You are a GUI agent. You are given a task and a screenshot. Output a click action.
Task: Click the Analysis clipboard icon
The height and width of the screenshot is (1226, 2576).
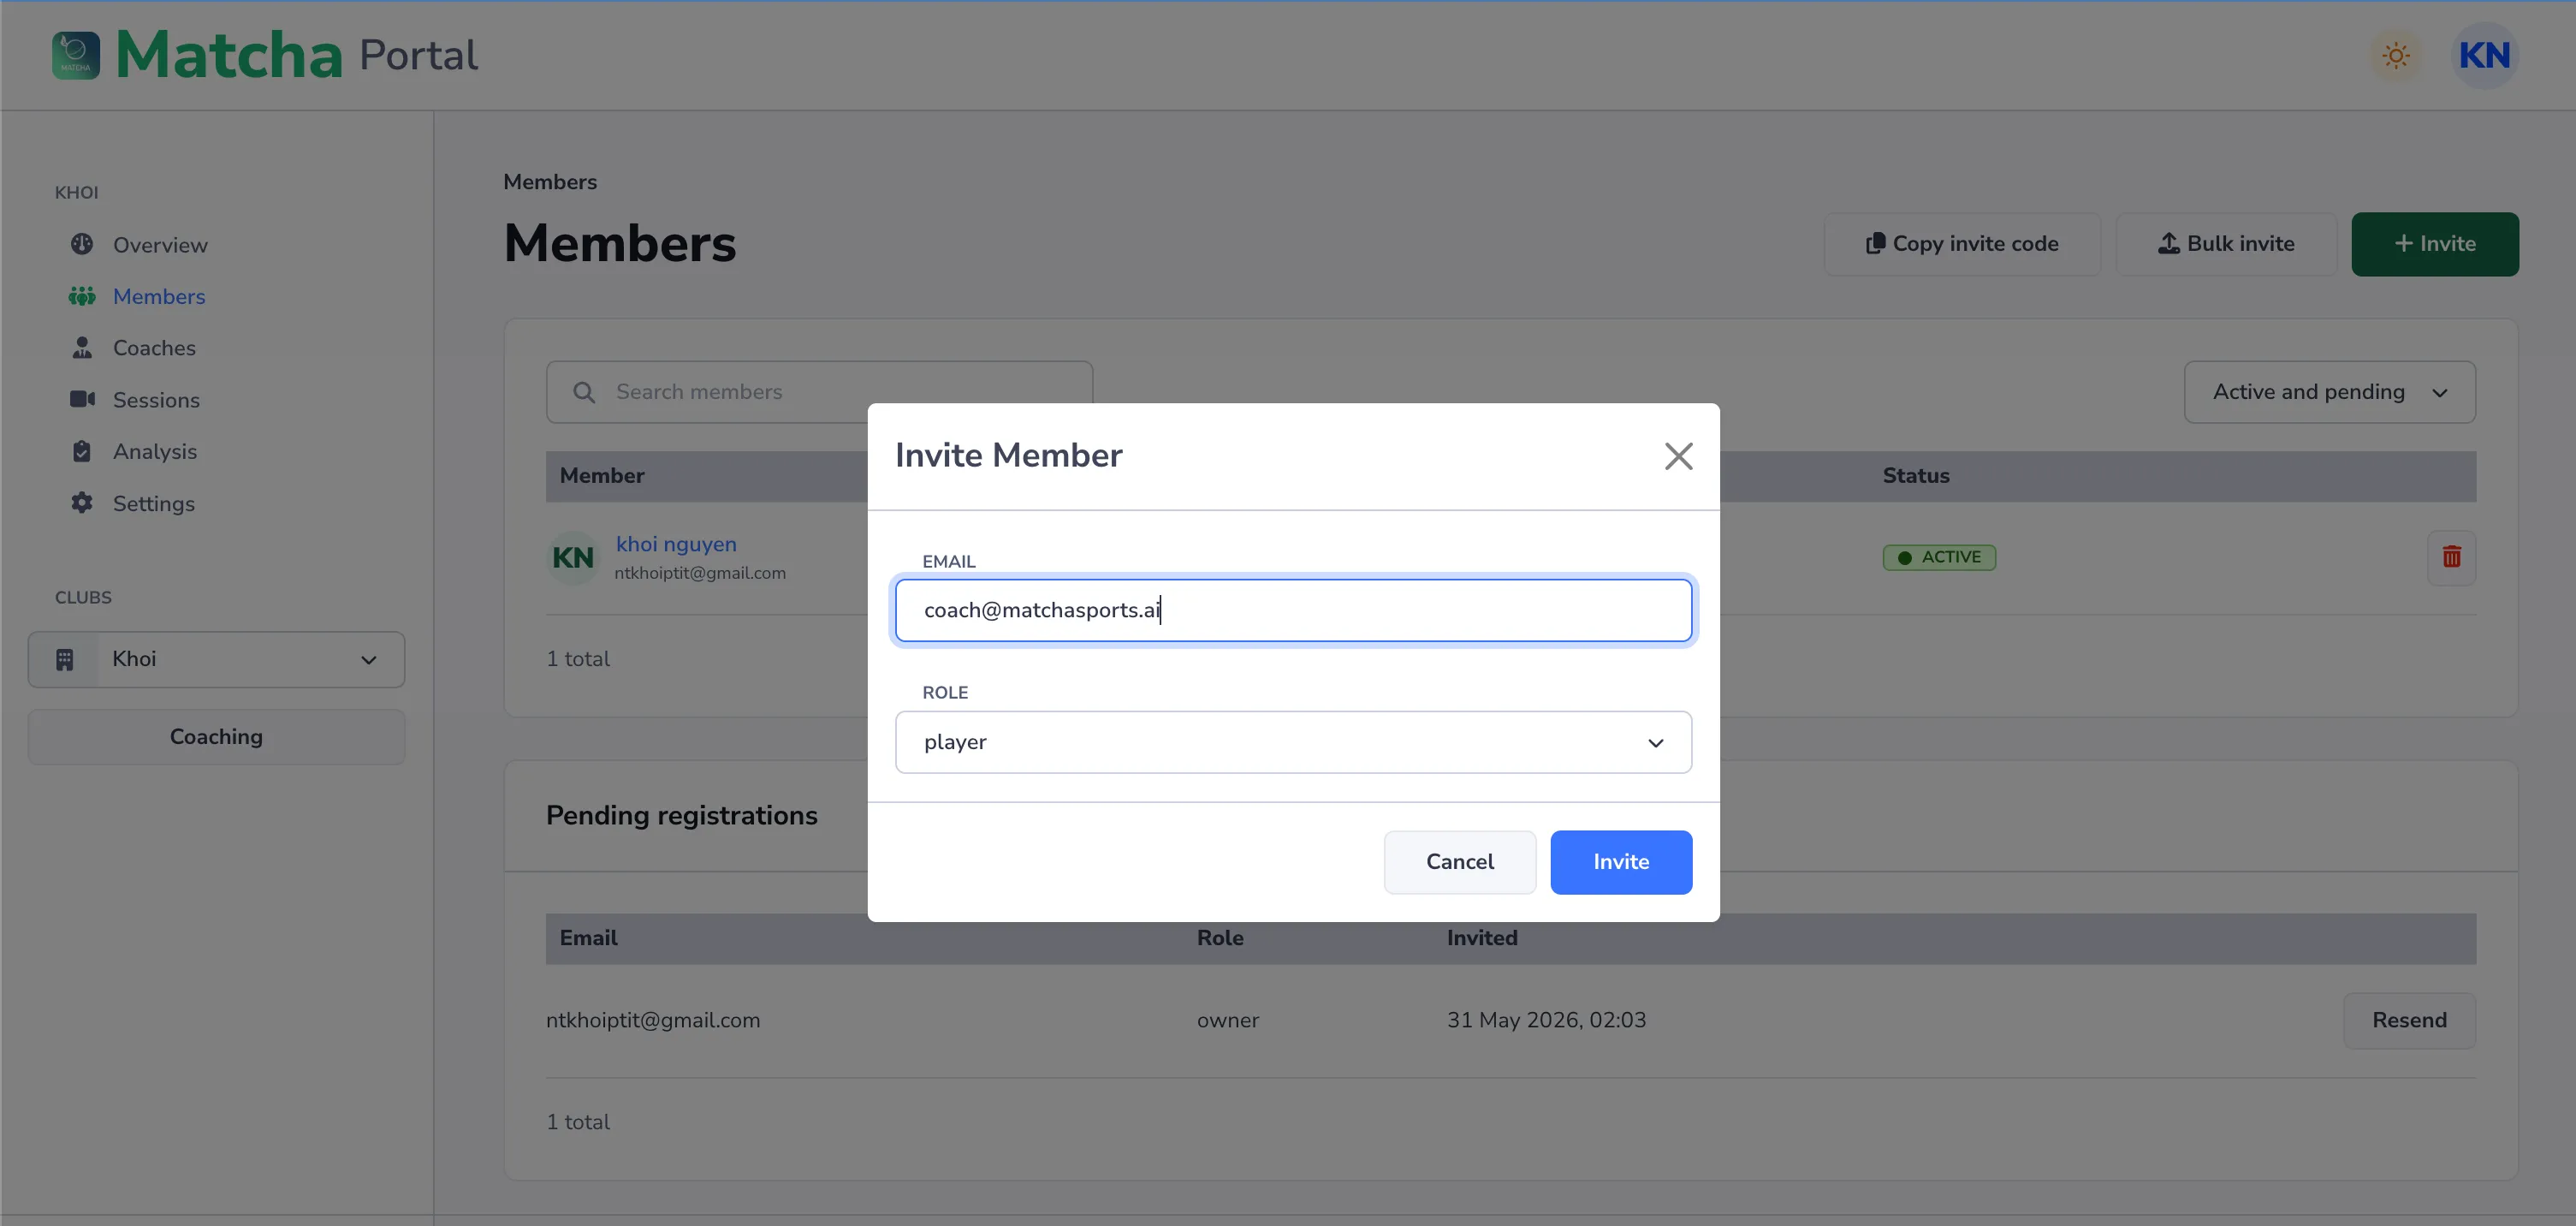[82, 451]
